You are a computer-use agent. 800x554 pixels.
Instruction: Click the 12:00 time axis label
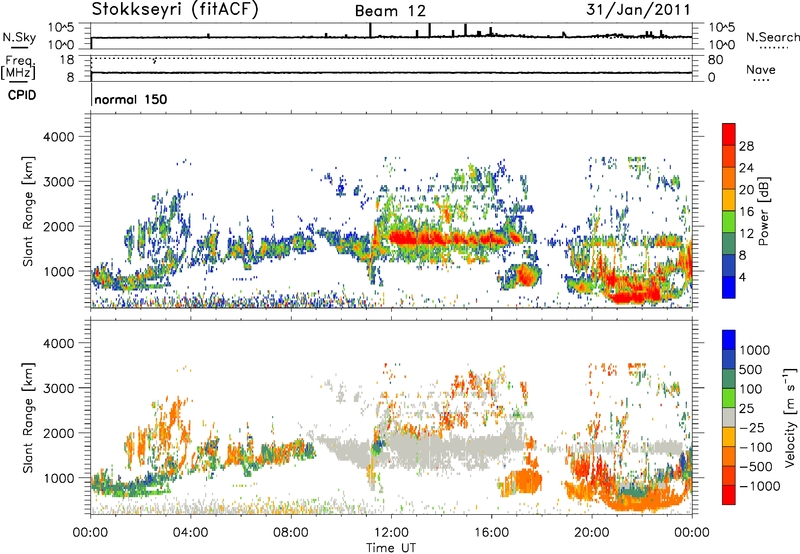391,533
